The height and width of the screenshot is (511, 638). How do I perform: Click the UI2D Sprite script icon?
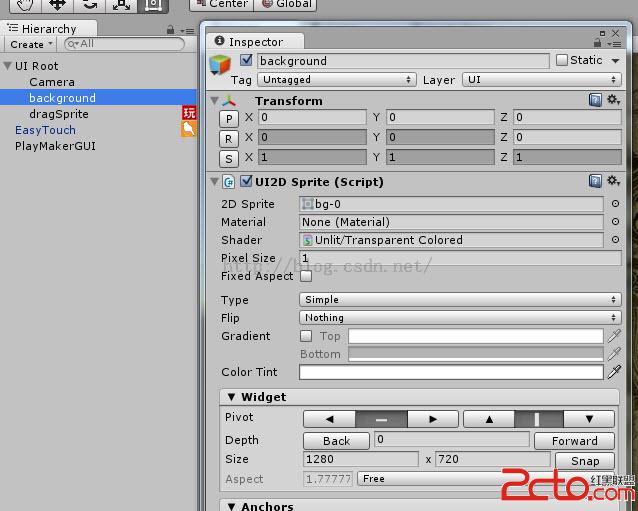click(229, 182)
